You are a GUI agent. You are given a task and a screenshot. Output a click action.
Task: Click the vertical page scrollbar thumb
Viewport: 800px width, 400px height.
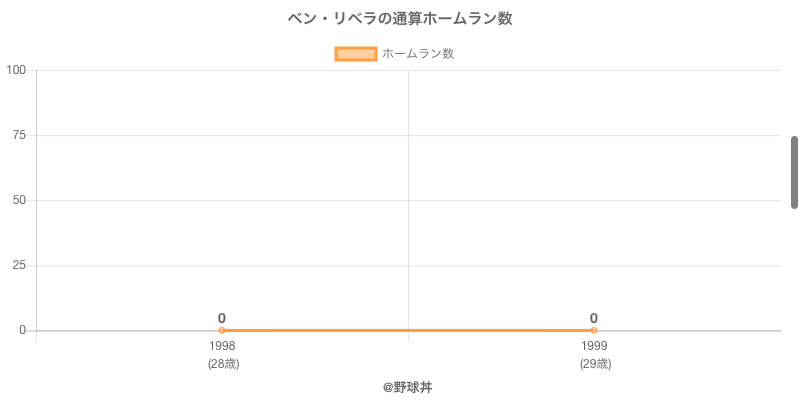point(794,172)
